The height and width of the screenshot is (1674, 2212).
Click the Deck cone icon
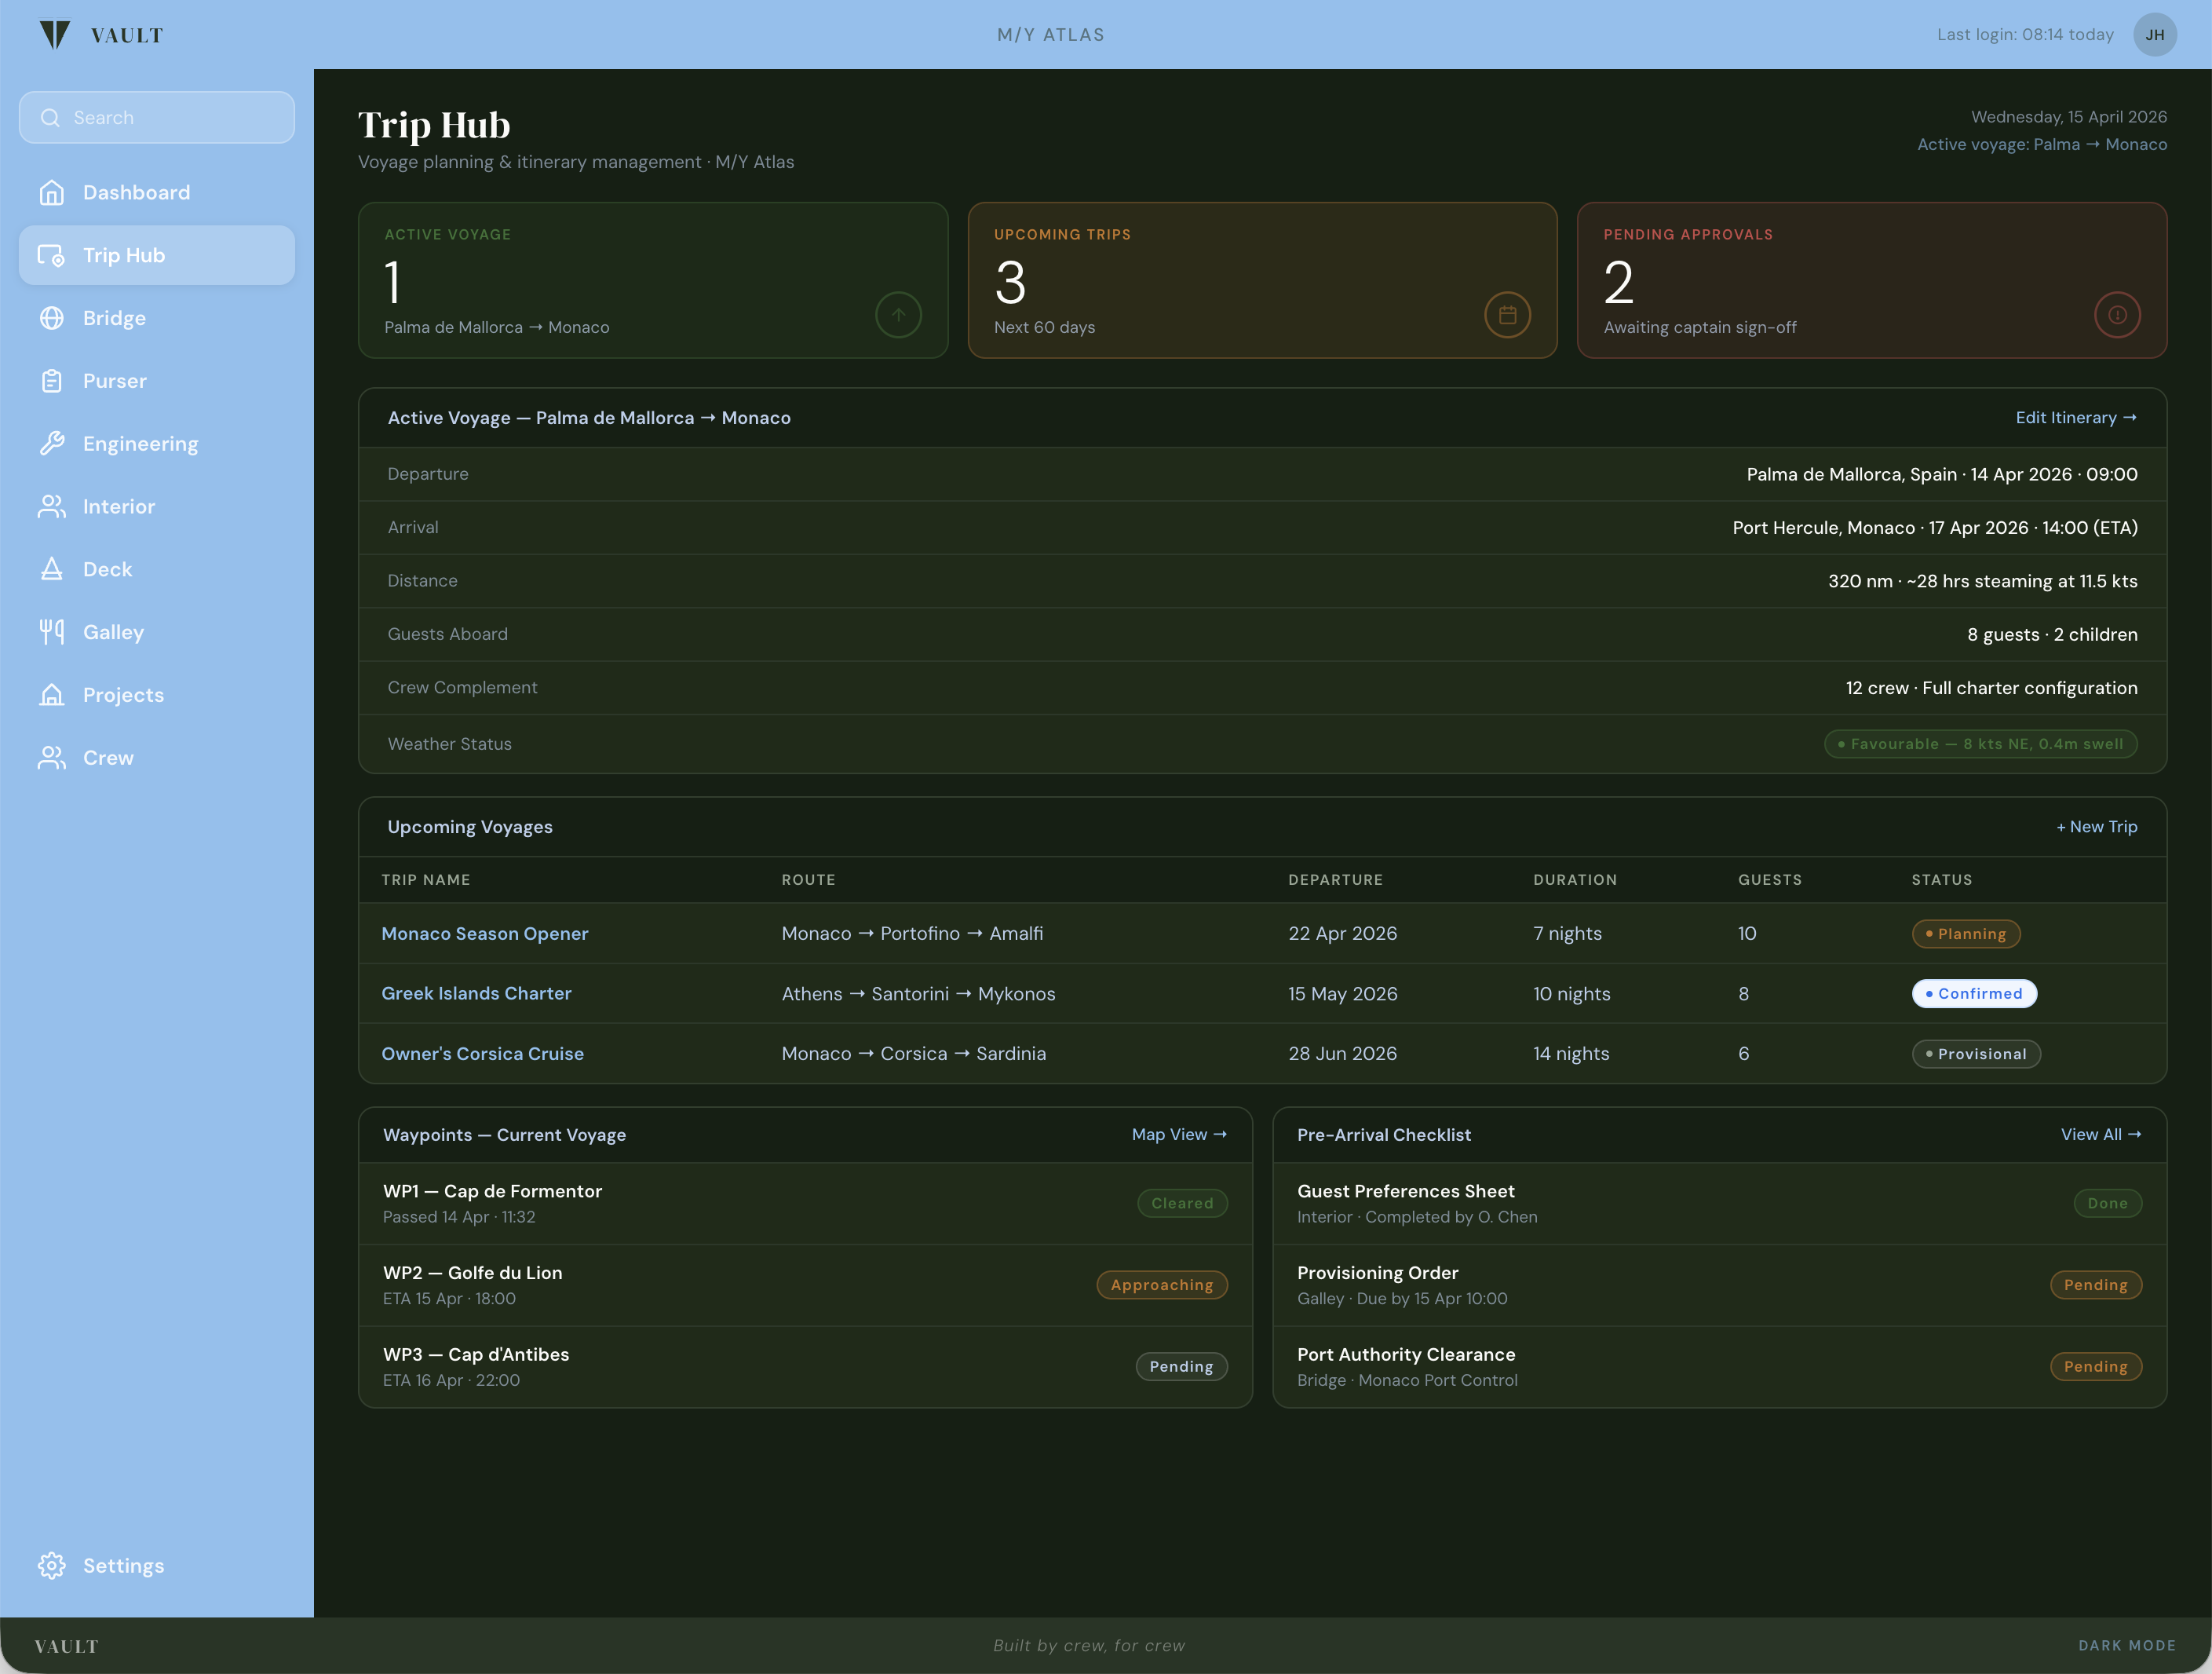point(52,570)
